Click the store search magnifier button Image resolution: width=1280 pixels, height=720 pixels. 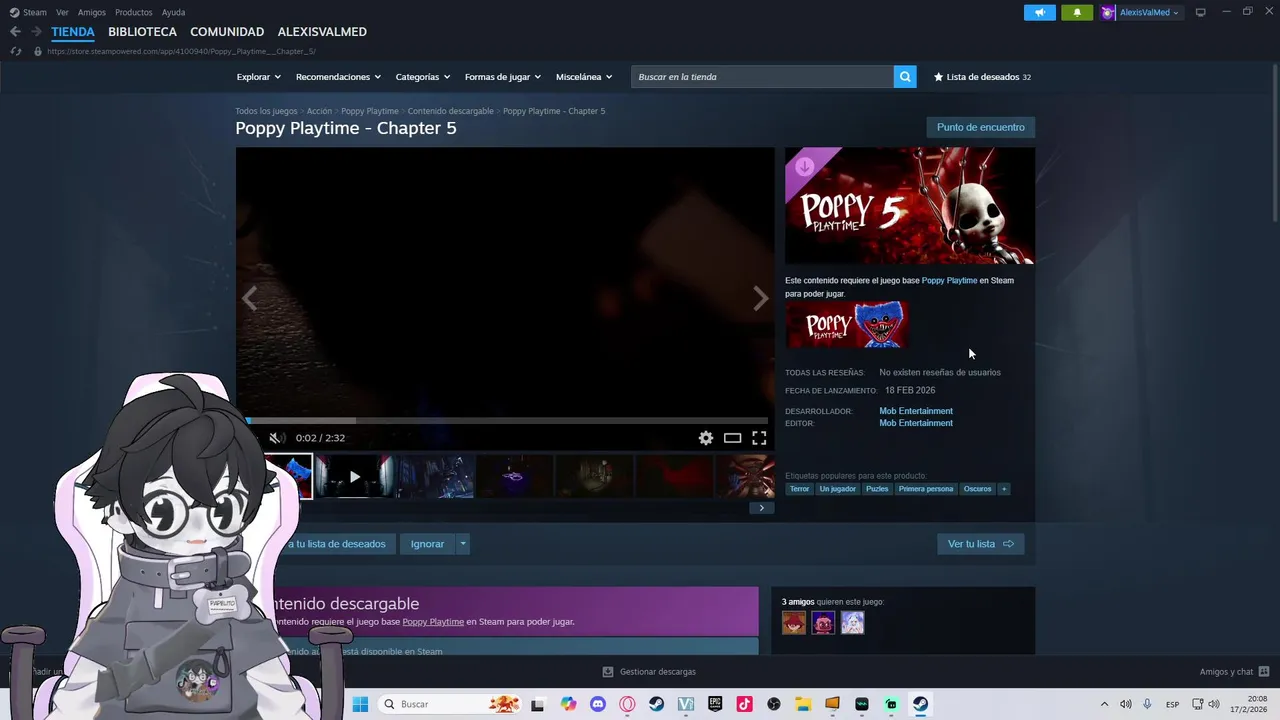click(x=905, y=77)
